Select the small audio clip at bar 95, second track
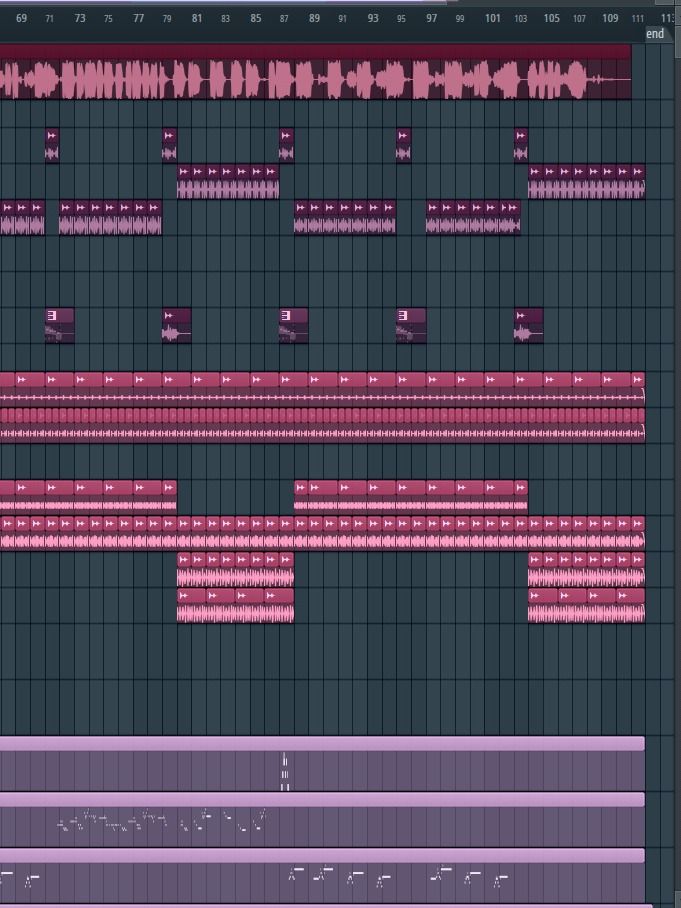 [x=404, y=145]
